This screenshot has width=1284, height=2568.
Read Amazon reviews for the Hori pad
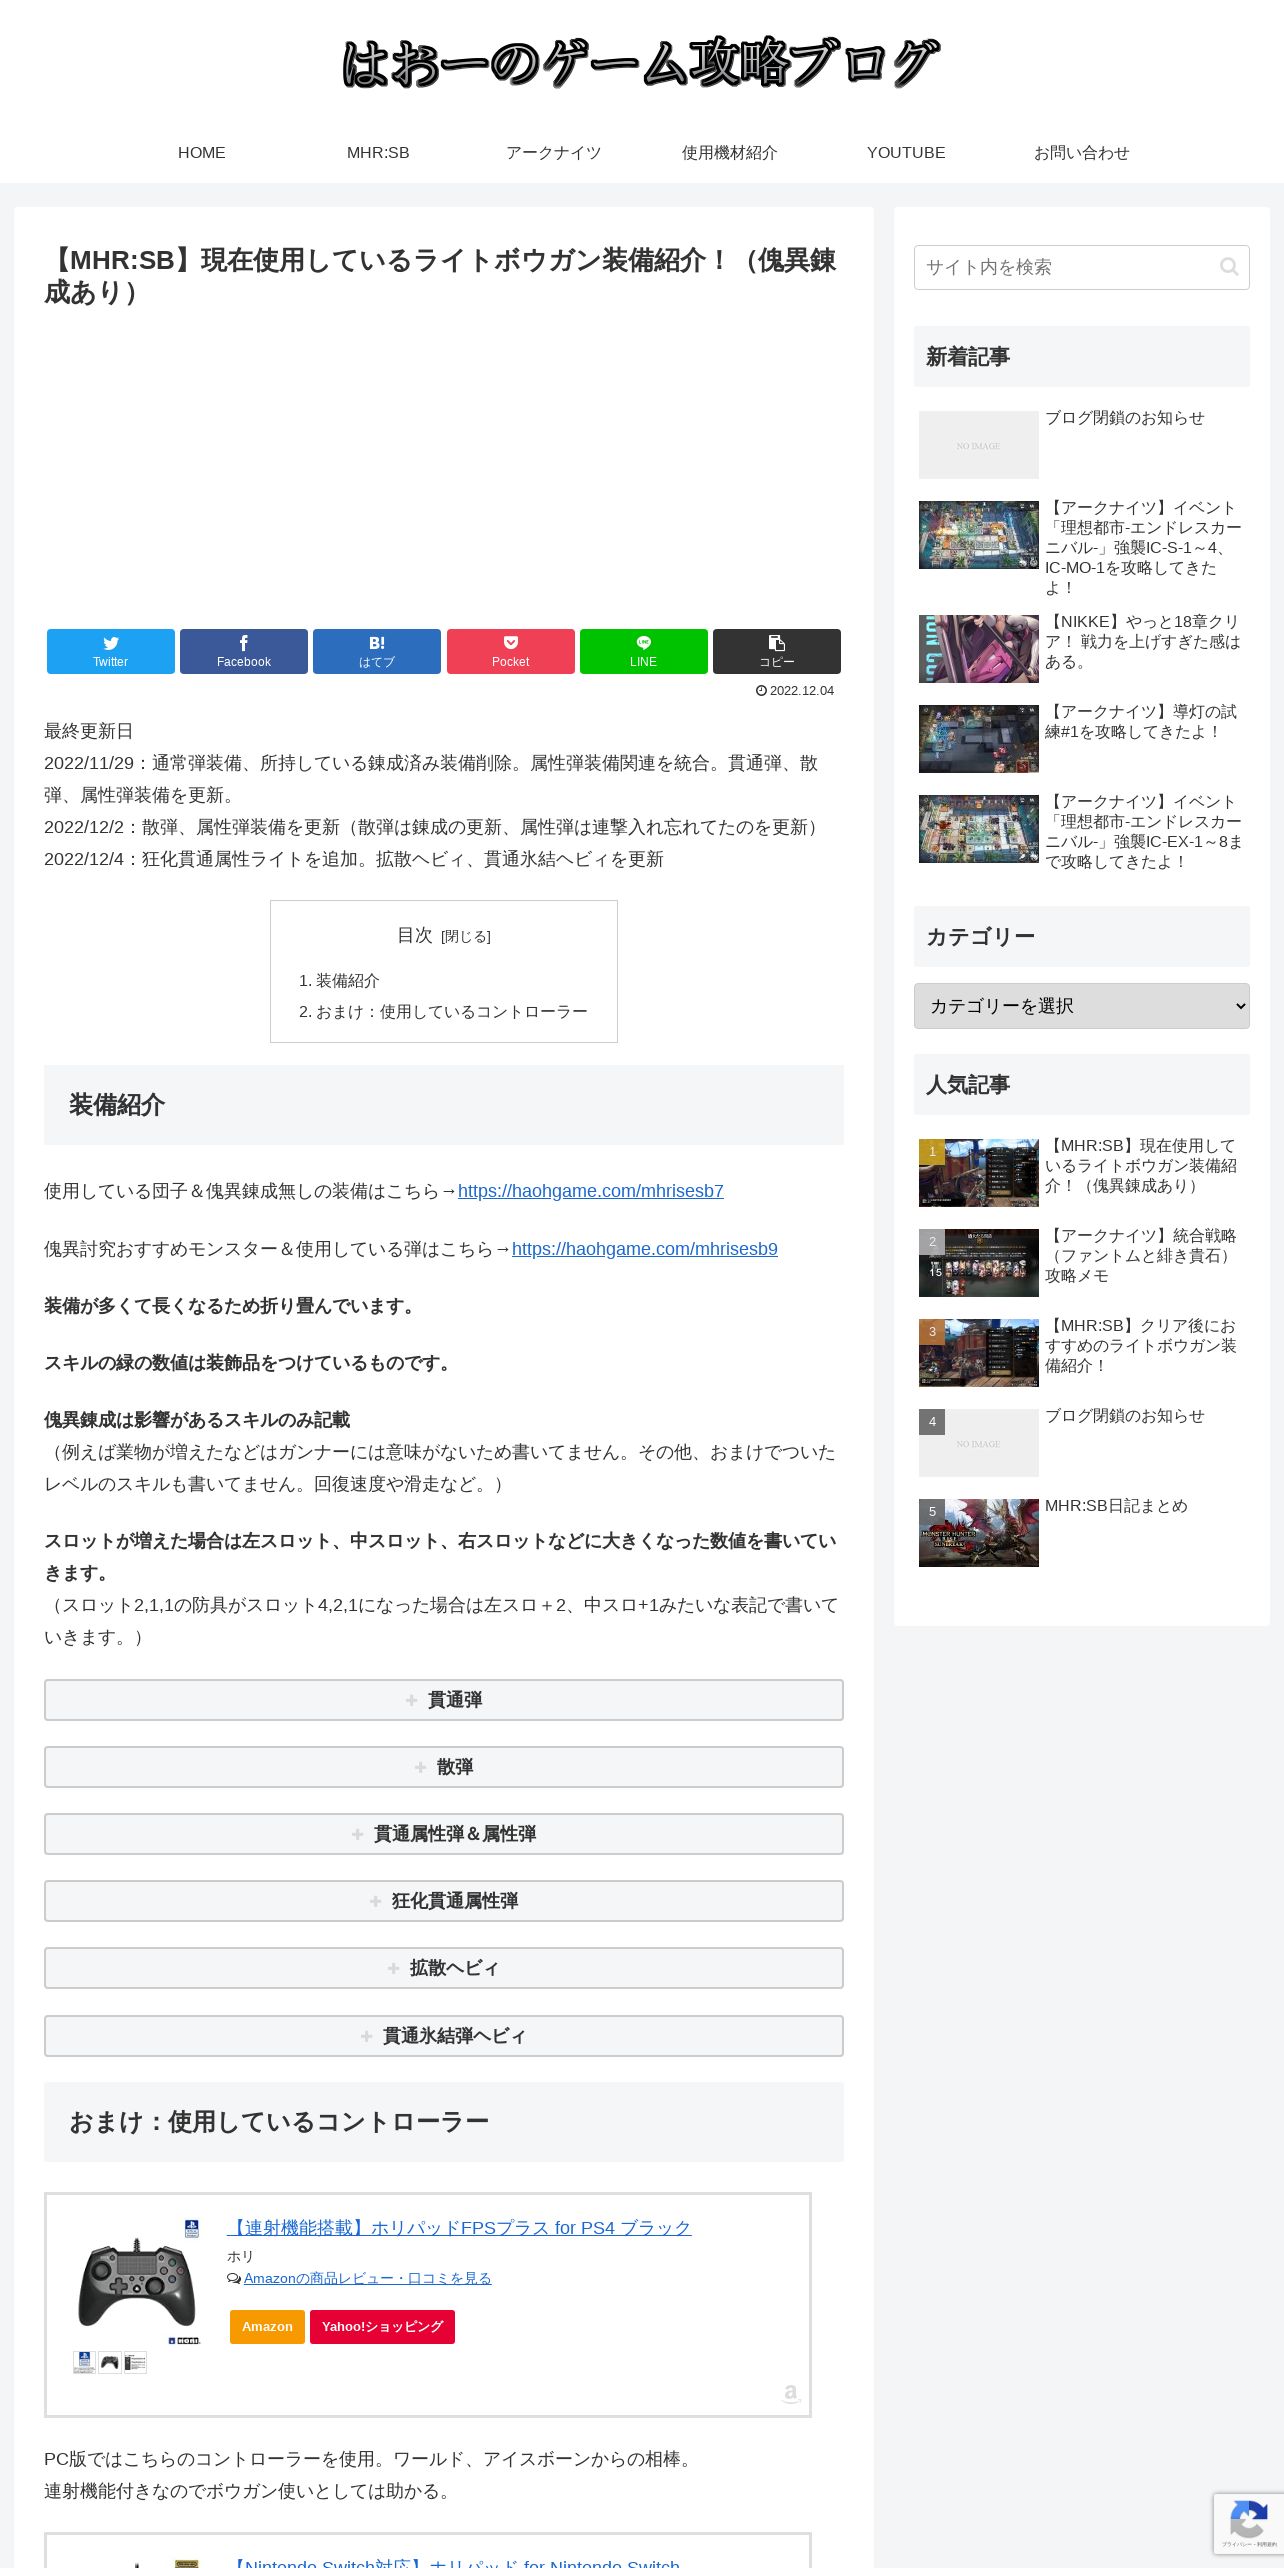click(x=368, y=2279)
